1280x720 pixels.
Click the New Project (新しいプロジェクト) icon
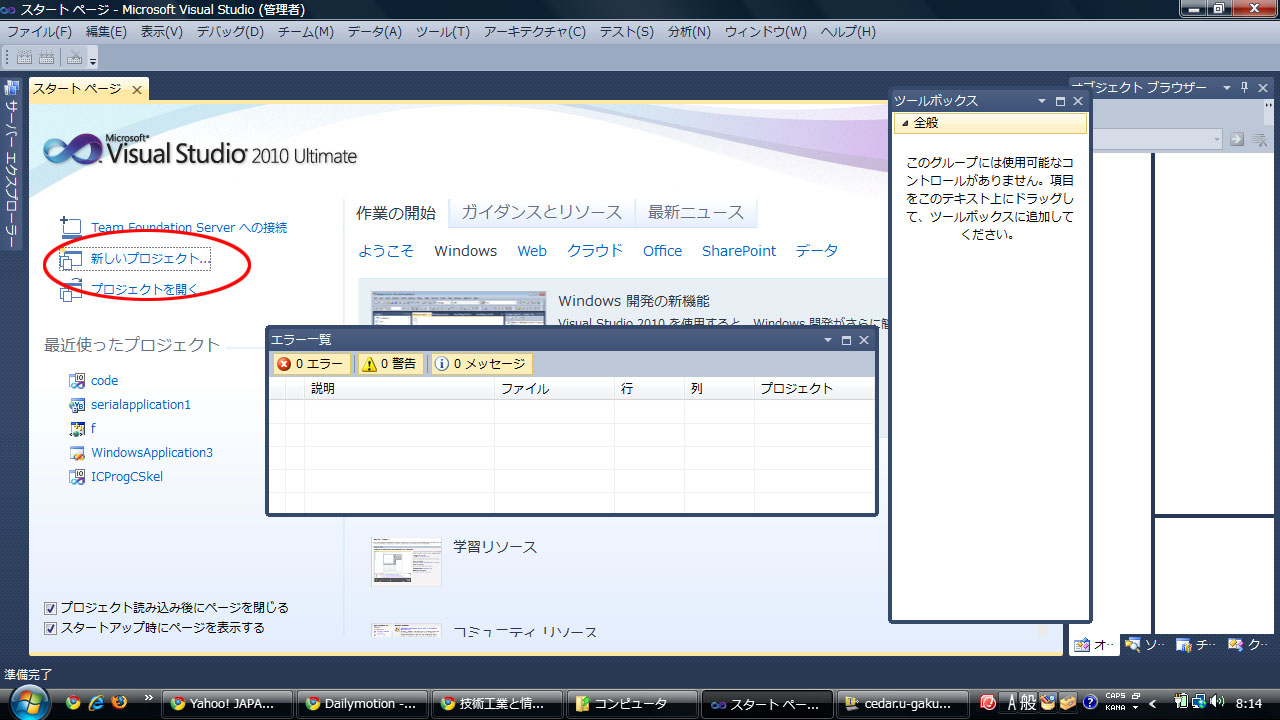click(70, 259)
